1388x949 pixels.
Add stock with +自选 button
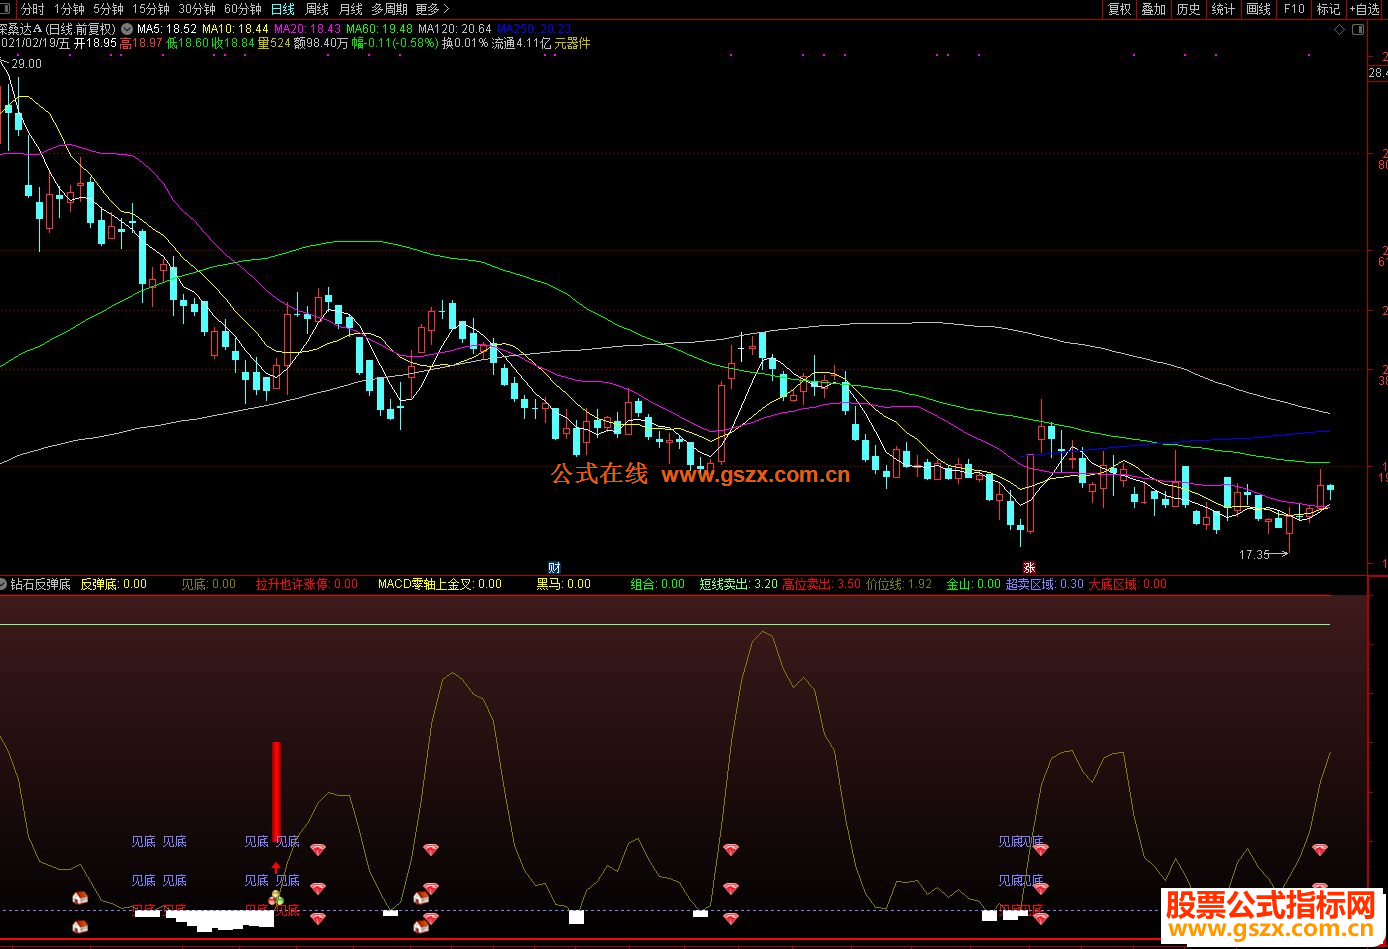[1366, 9]
